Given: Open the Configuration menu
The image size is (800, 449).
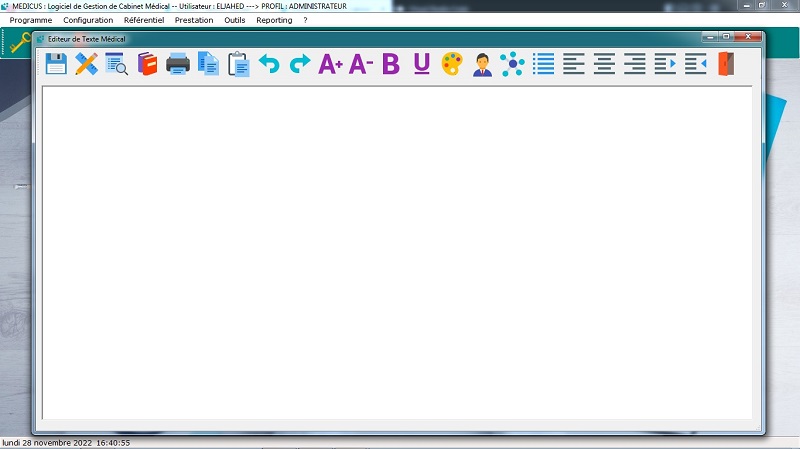Looking at the screenshot, I should click(x=88, y=20).
